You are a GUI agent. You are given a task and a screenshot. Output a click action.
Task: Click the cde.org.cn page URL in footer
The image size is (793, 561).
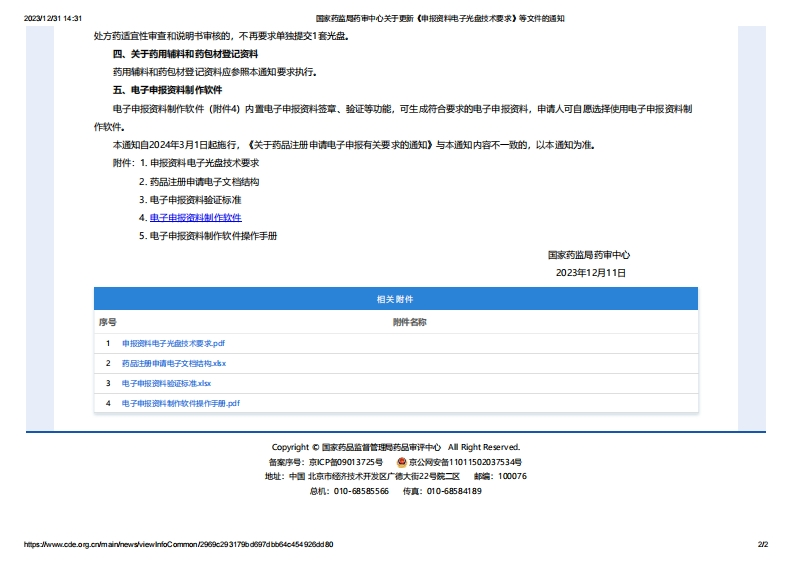[x=178, y=545]
